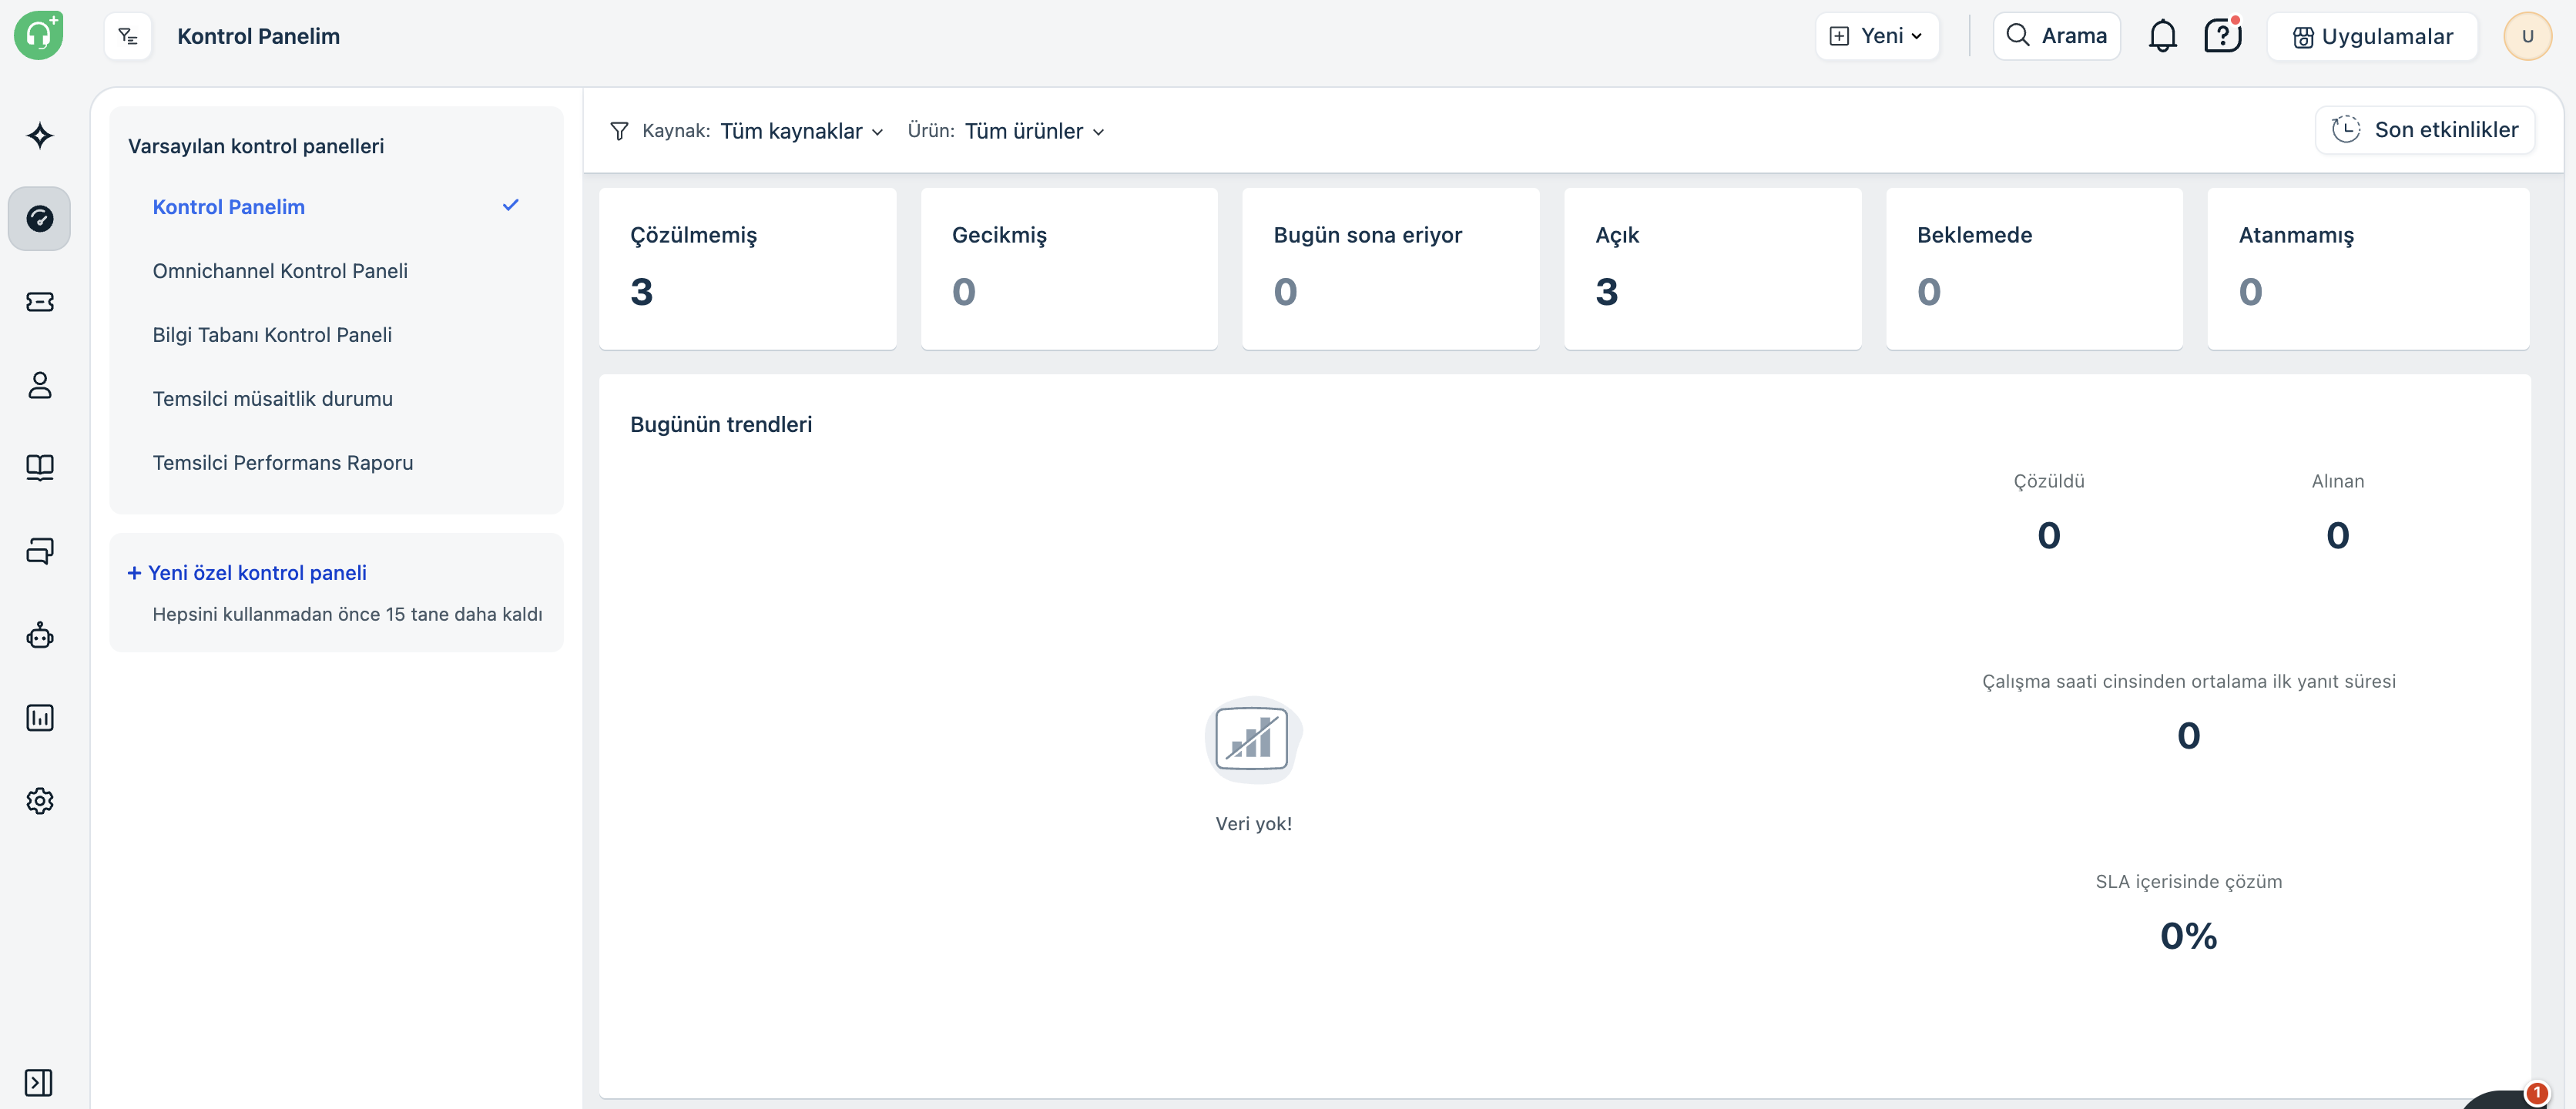2576x1109 pixels.
Task: Open the Contacts person icon in sidebar
Action: coord(40,385)
